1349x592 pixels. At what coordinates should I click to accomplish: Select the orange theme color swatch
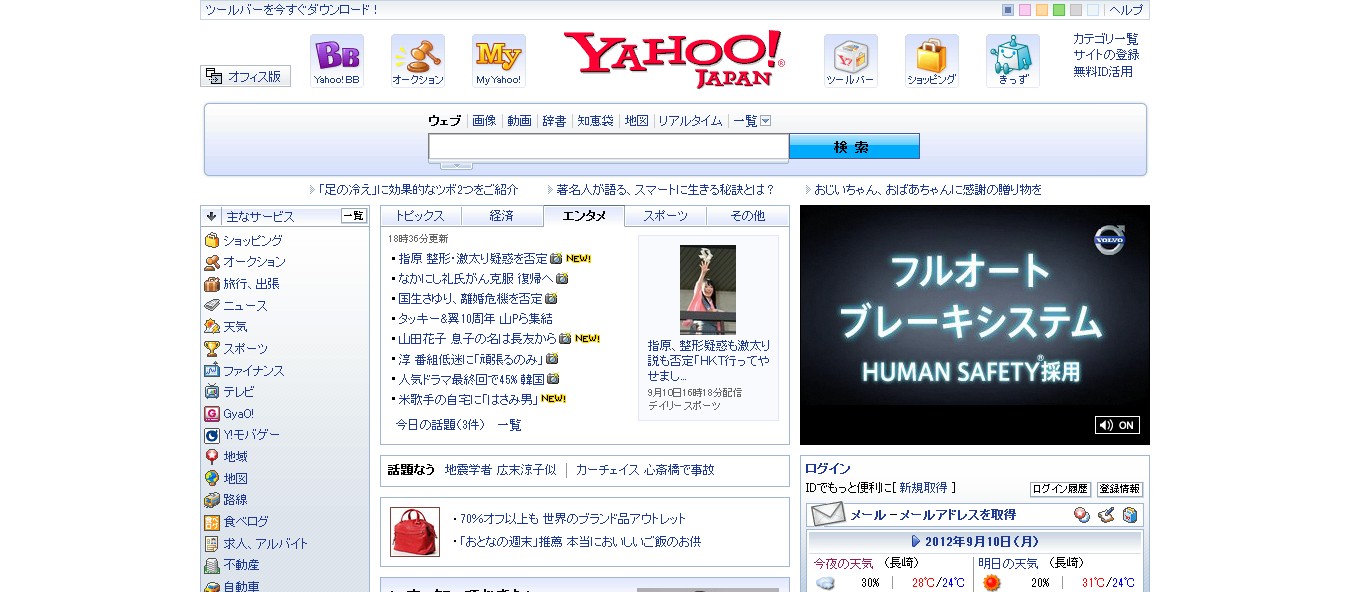[1042, 10]
